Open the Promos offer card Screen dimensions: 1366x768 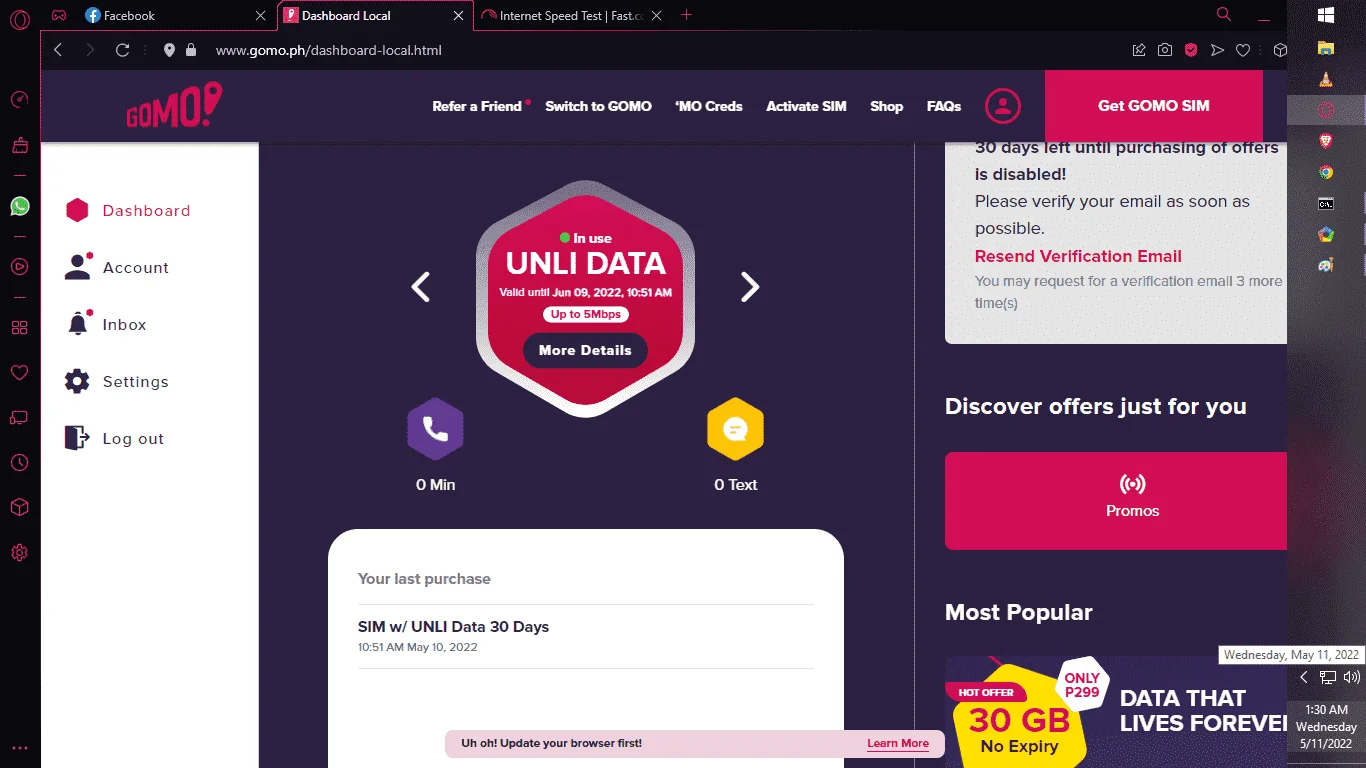tap(1116, 501)
